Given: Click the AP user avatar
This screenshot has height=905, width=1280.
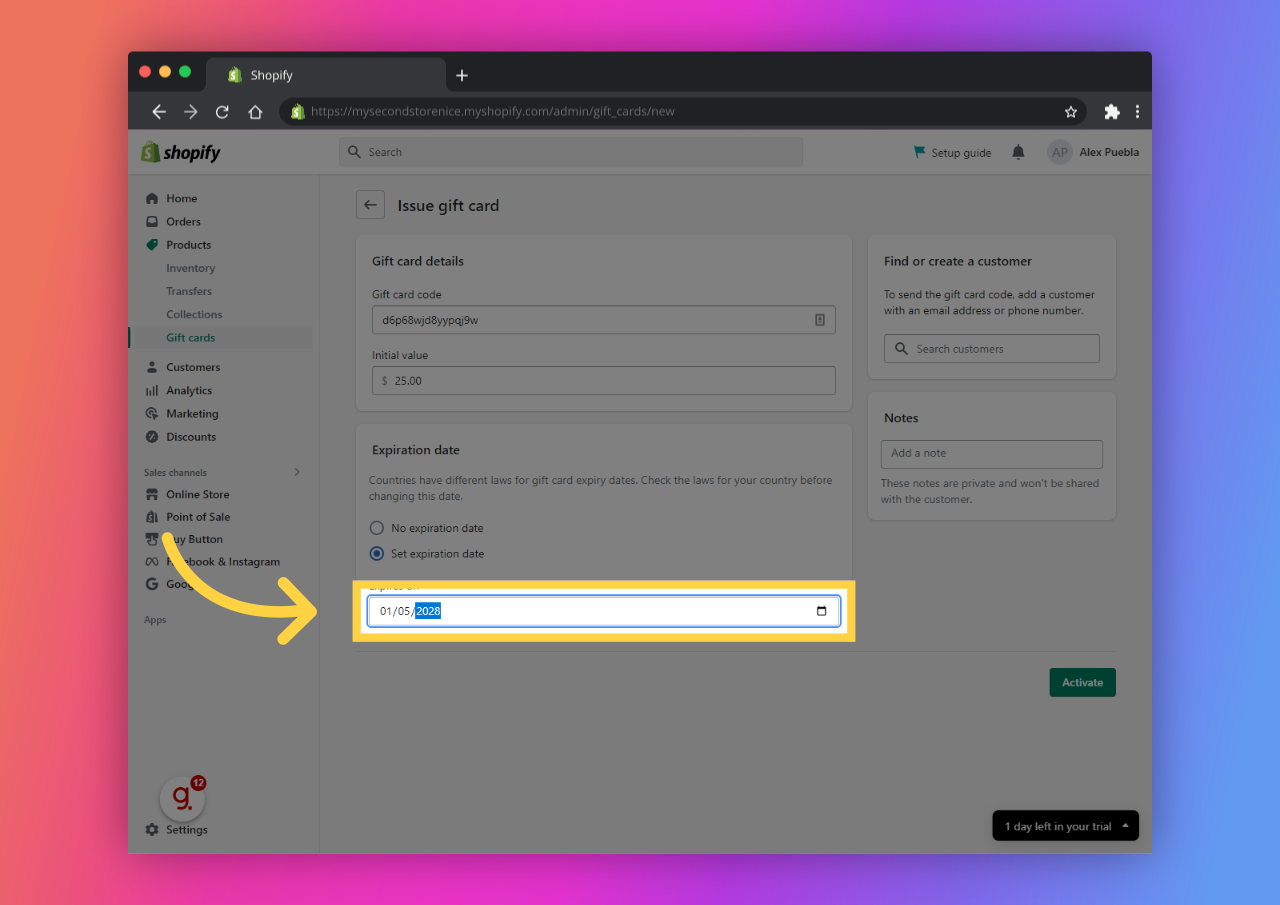Looking at the screenshot, I should pyautogui.click(x=1059, y=152).
